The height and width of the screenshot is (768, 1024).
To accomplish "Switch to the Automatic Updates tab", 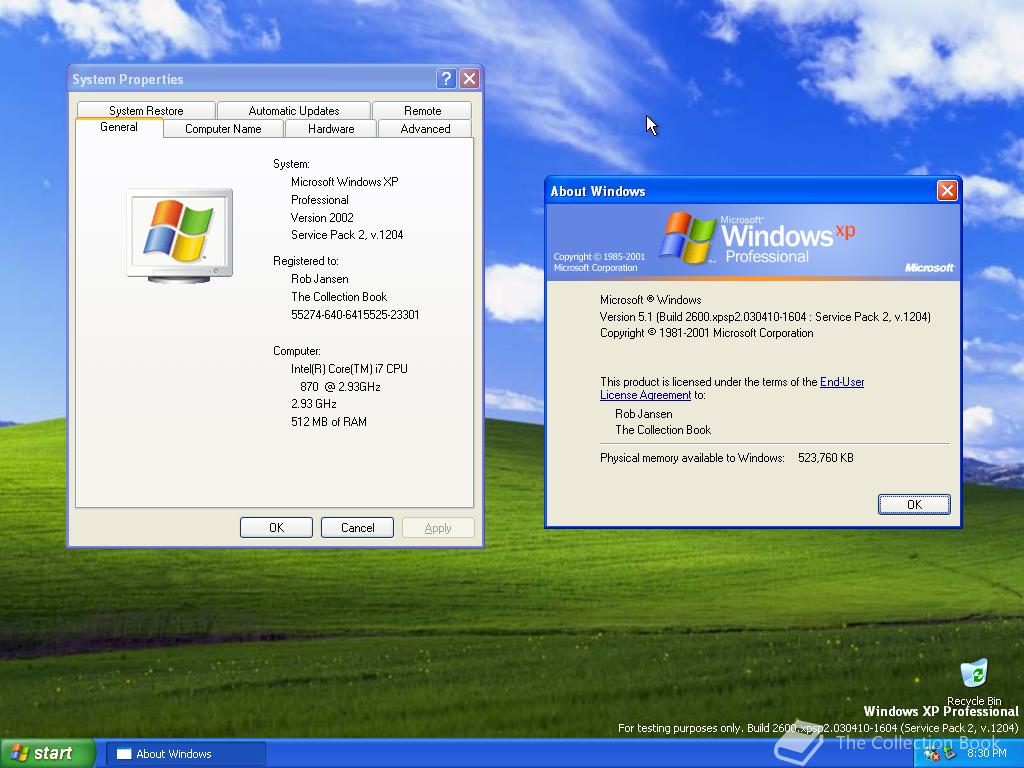I will pos(294,110).
